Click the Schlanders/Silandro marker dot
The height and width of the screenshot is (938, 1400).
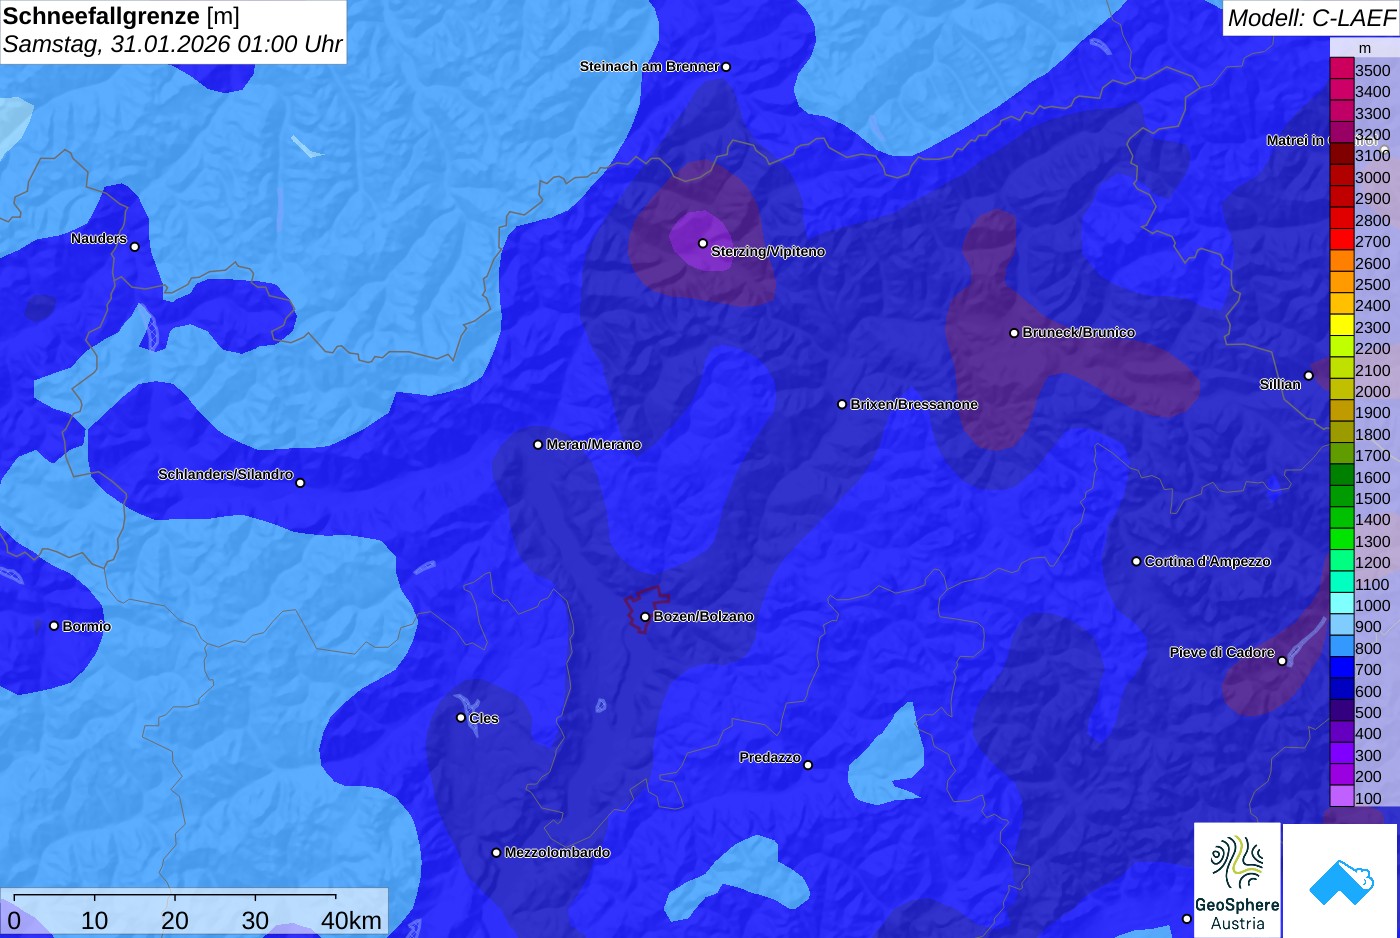tap(300, 483)
